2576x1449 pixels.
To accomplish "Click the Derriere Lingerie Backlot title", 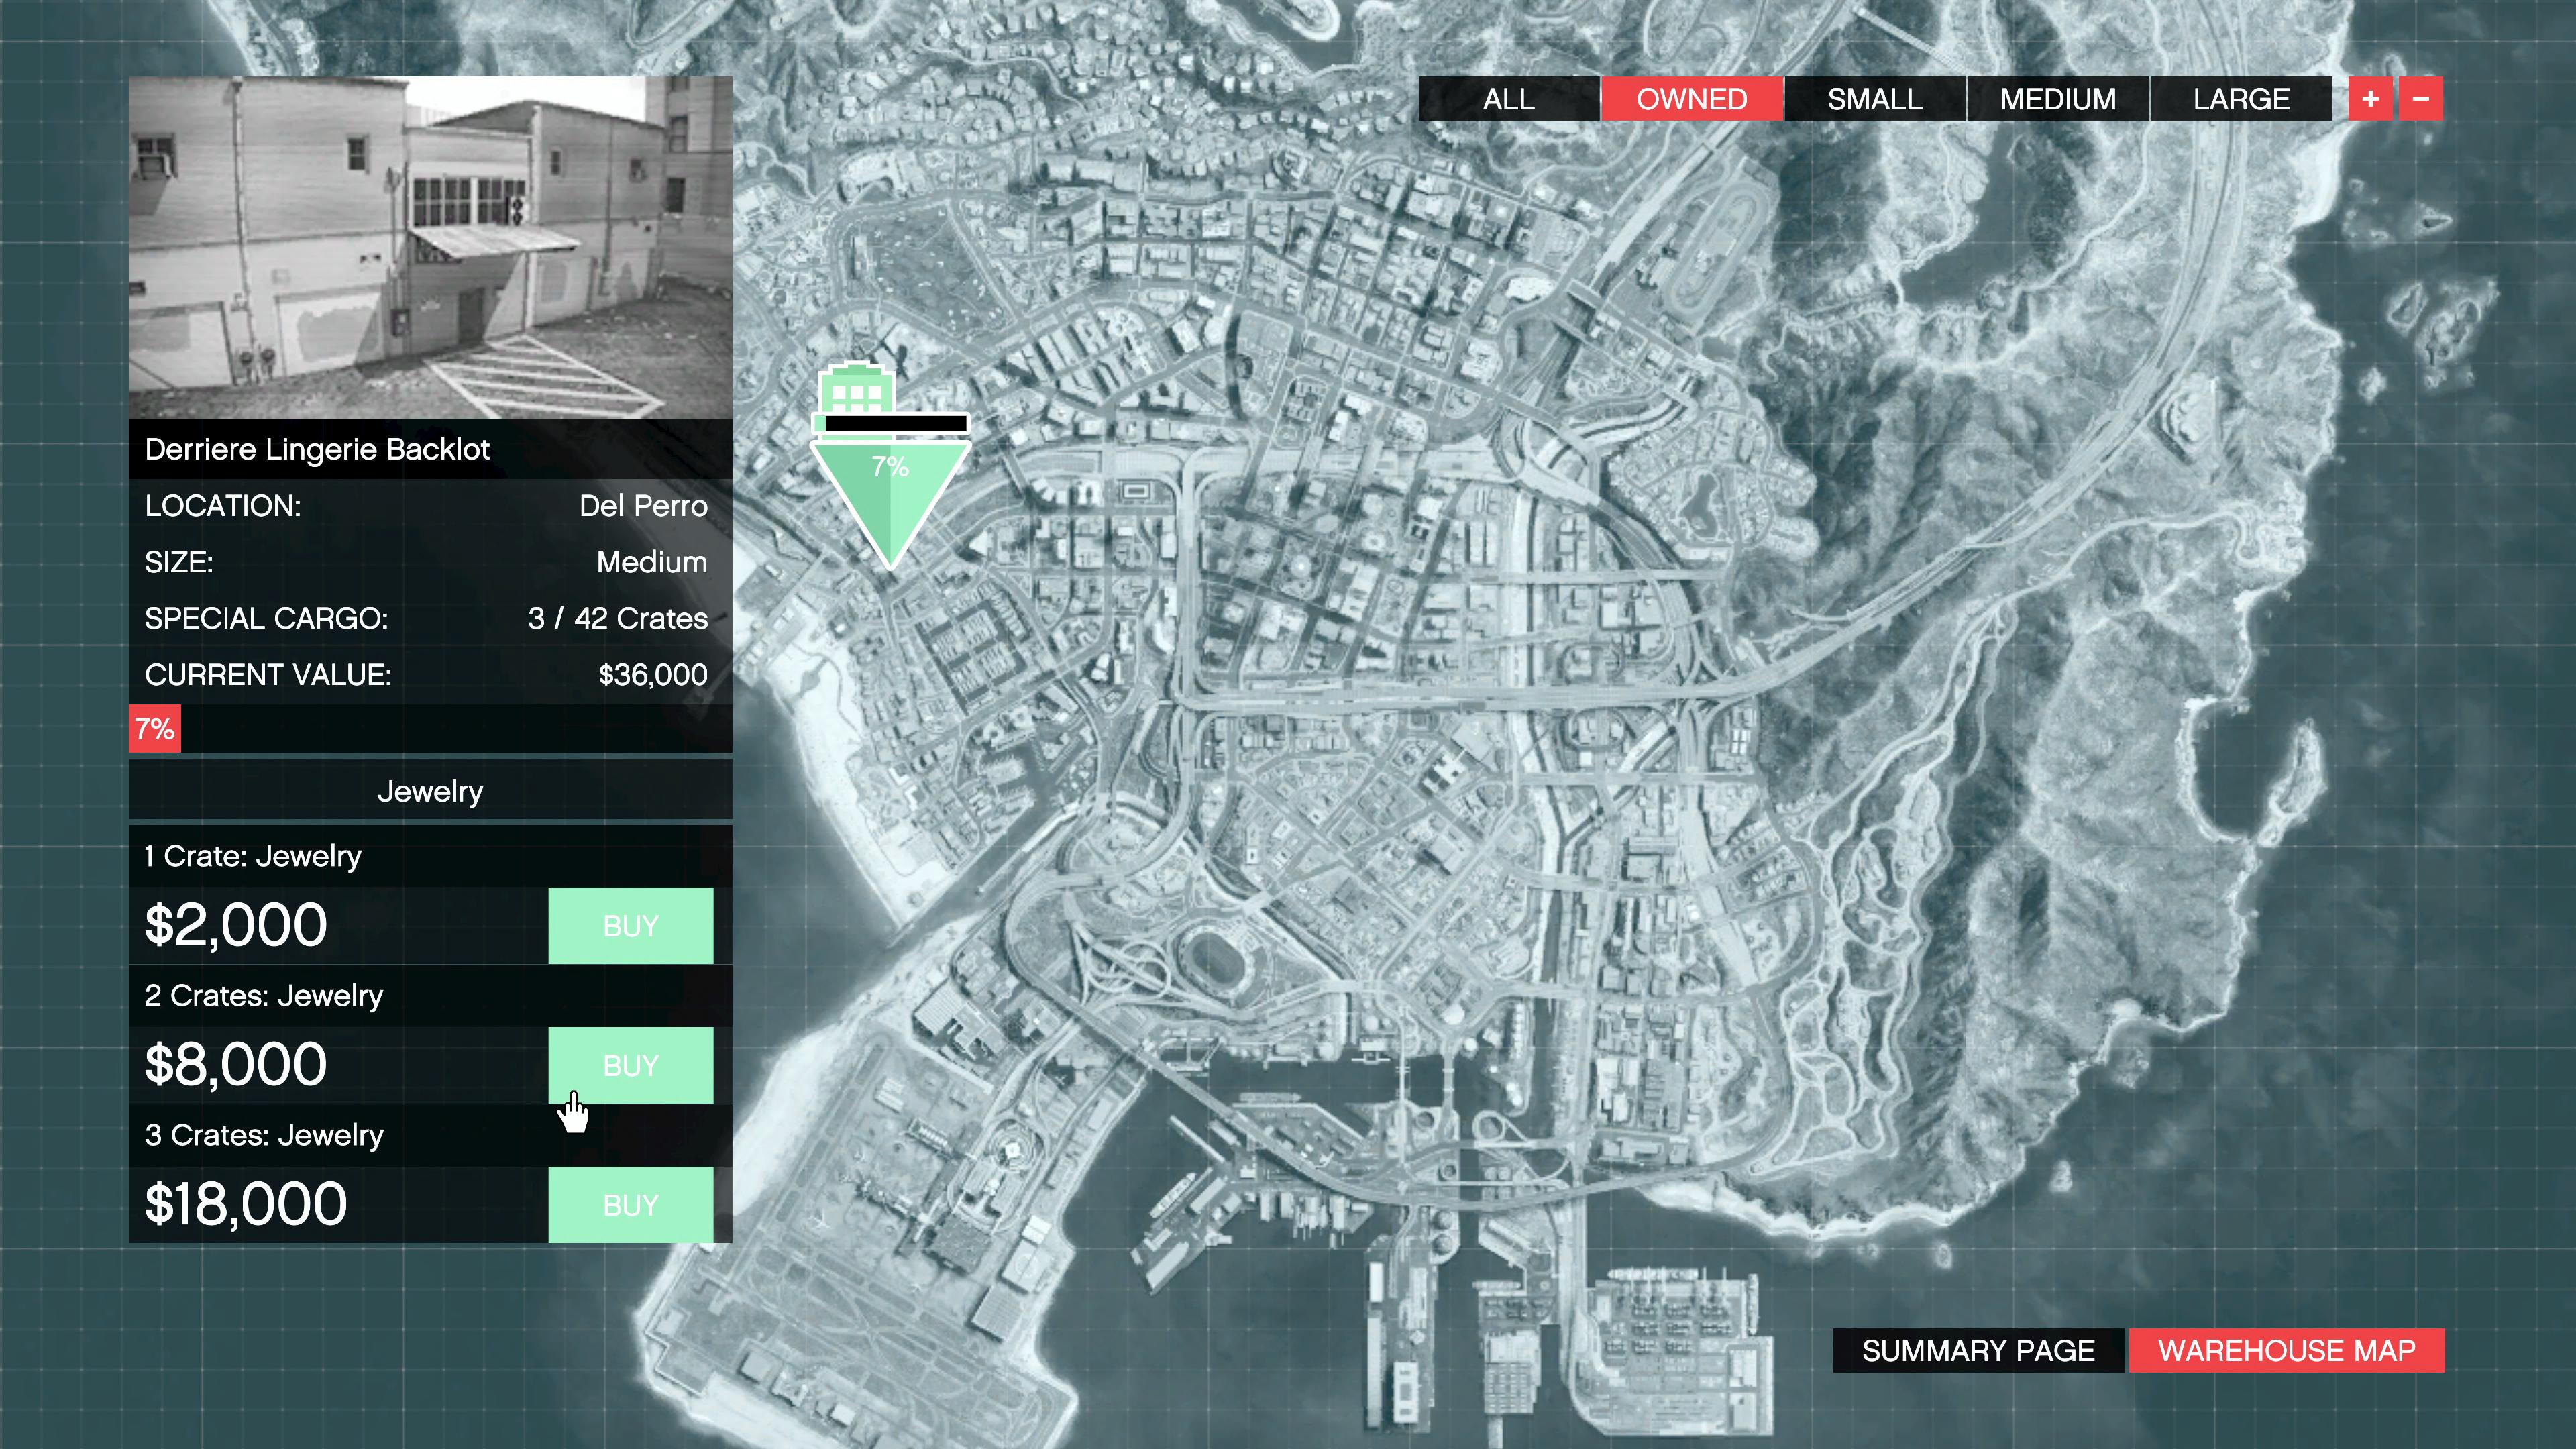I will (x=318, y=449).
